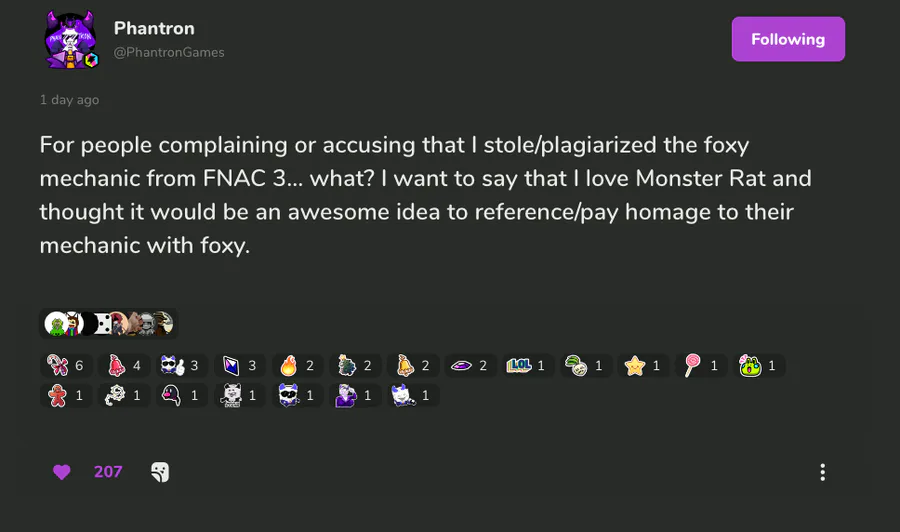Click the gingerbread man sticker reaction
The height and width of the screenshot is (532, 900).
pos(66,396)
